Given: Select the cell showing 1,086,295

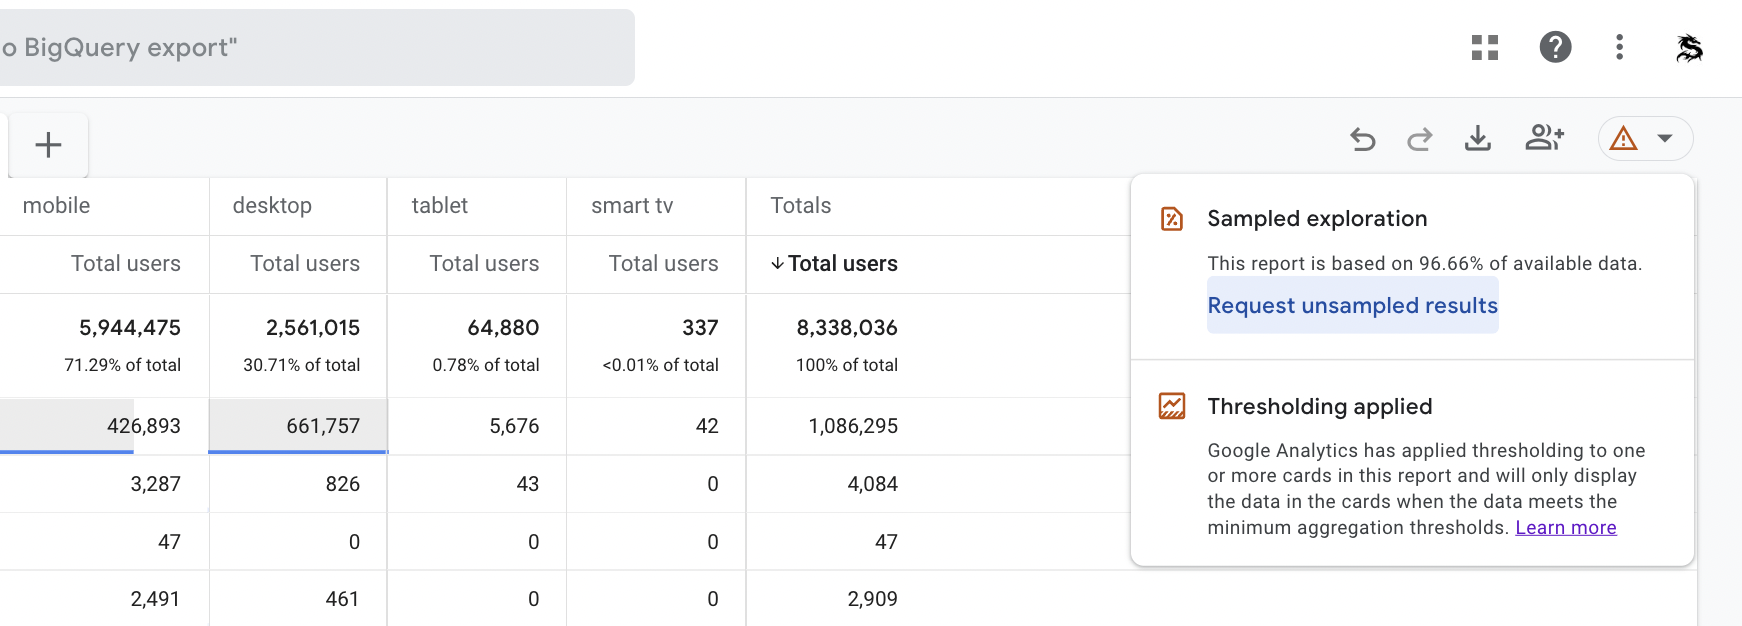Looking at the screenshot, I should (x=853, y=426).
